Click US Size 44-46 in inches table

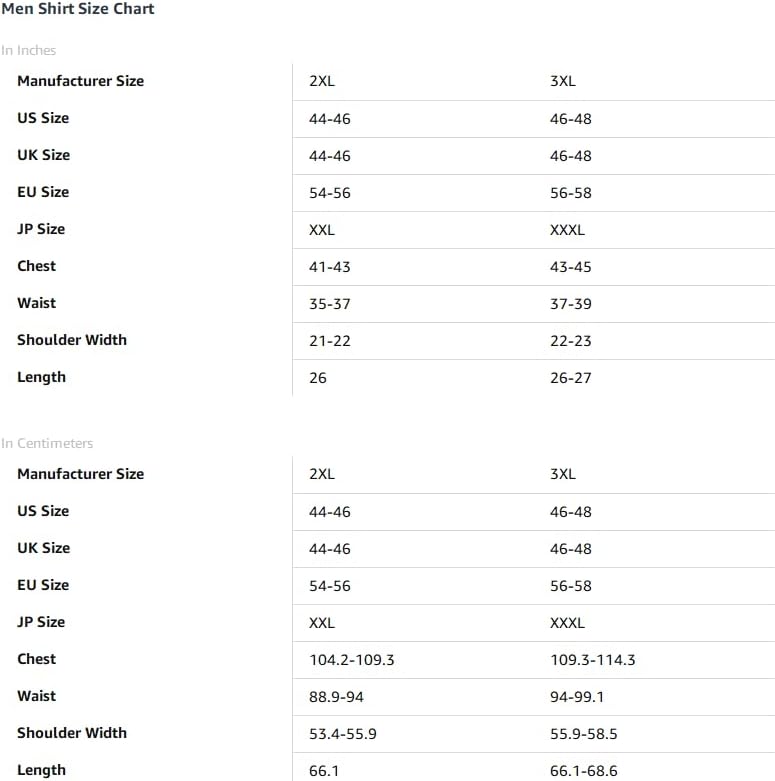(330, 119)
